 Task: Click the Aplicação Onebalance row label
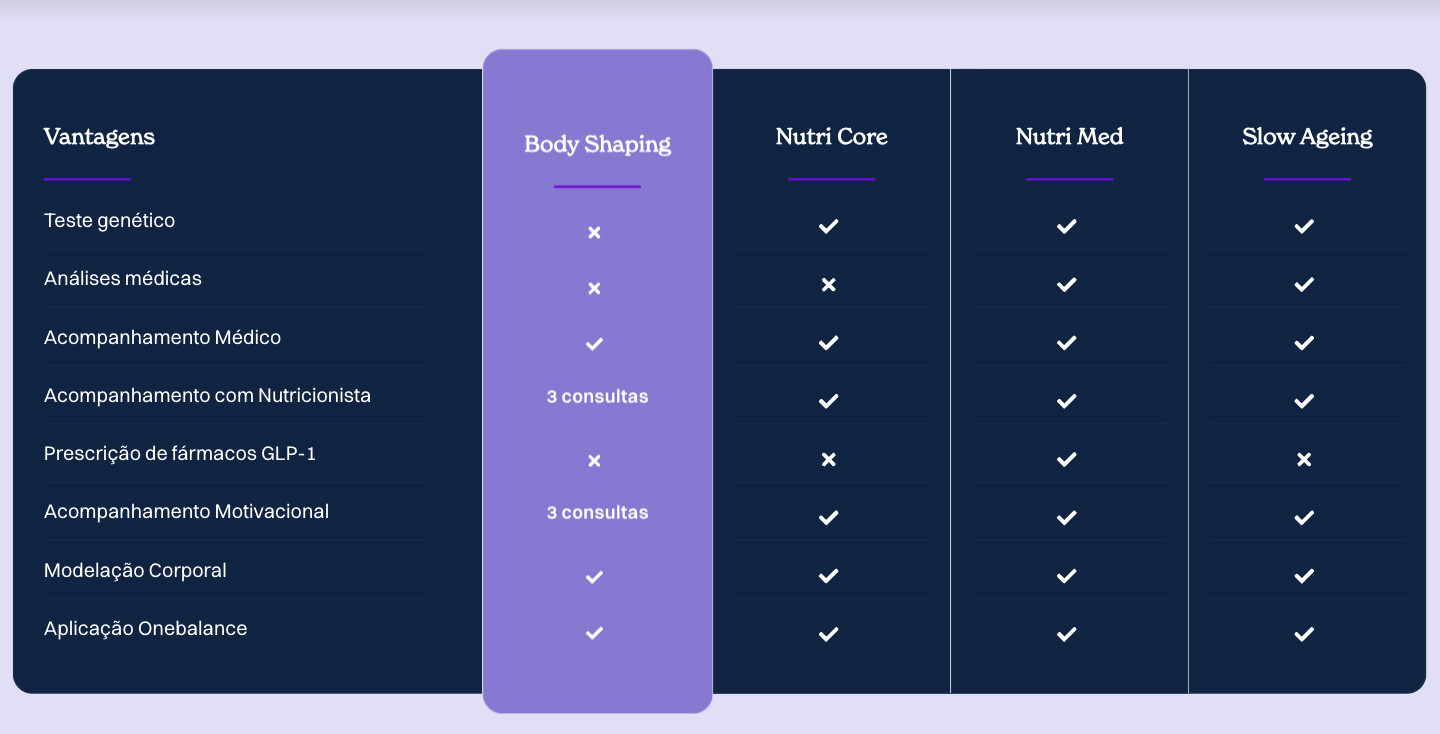tap(145, 629)
